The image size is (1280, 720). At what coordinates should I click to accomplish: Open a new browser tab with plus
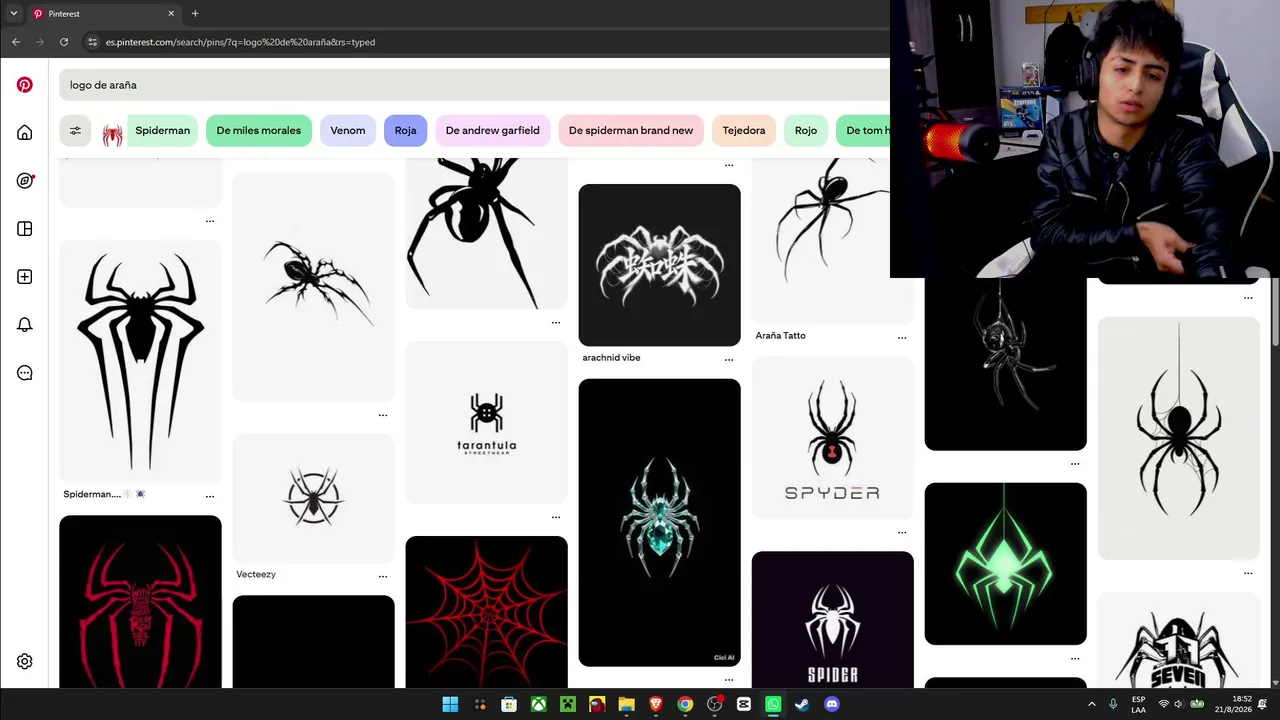195,14
